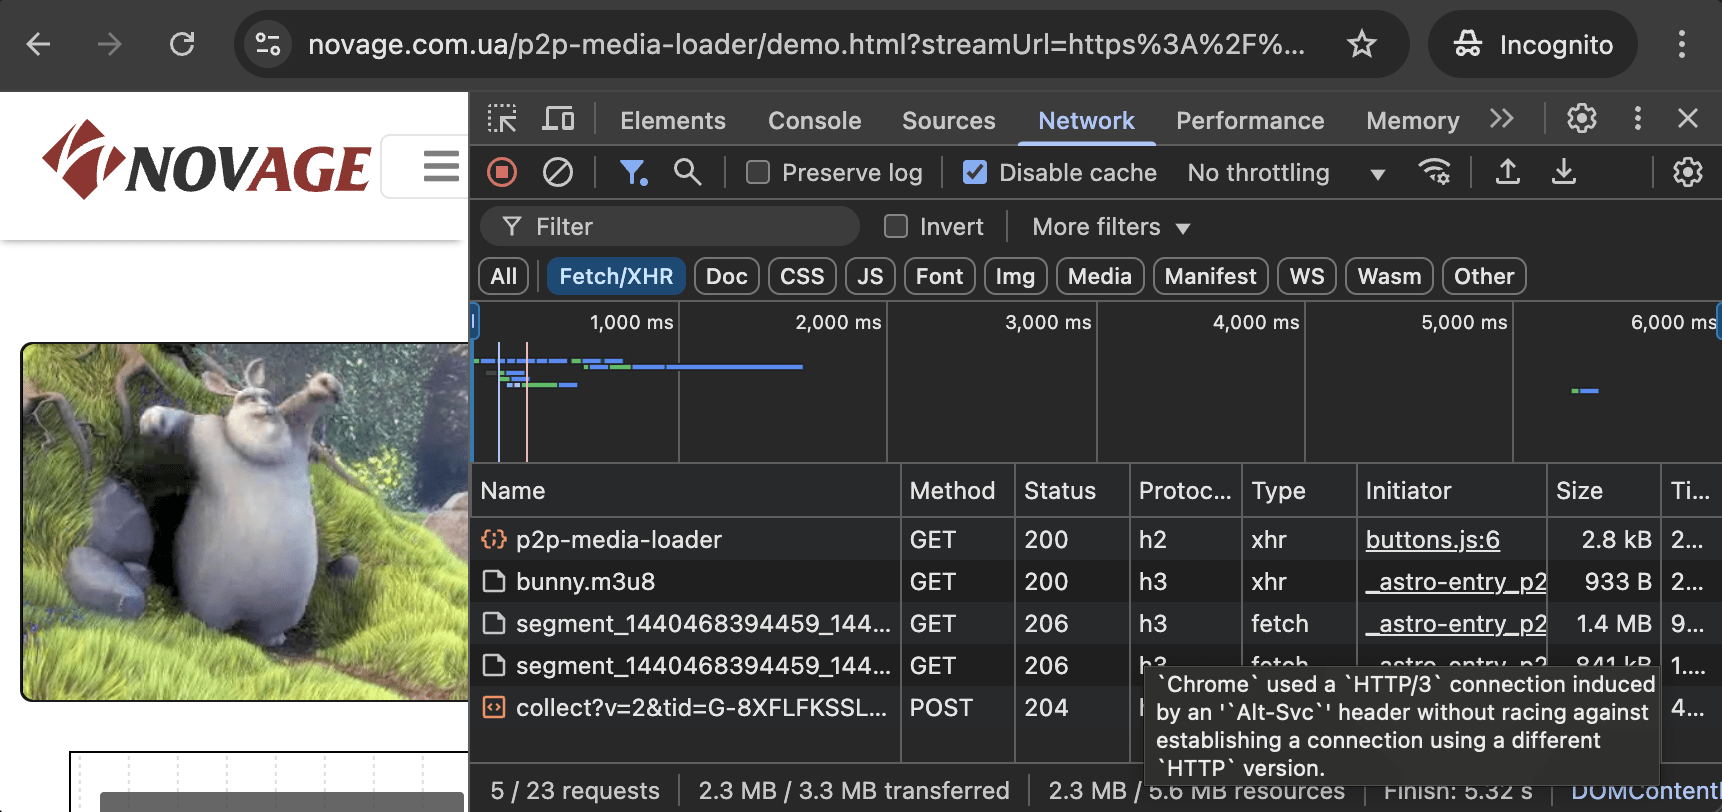Toggle JS type filter
This screenshot has width=1722, height=812.
pyautogui.click(x=870, y=276)
